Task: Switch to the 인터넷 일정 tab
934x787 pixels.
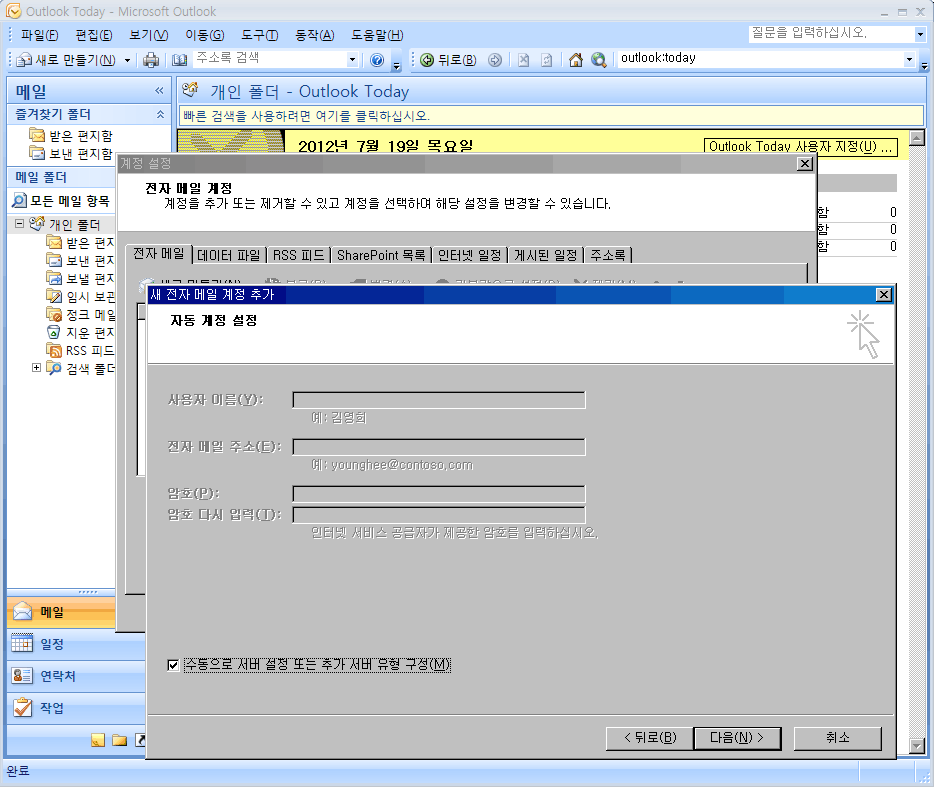Action: 469,255
